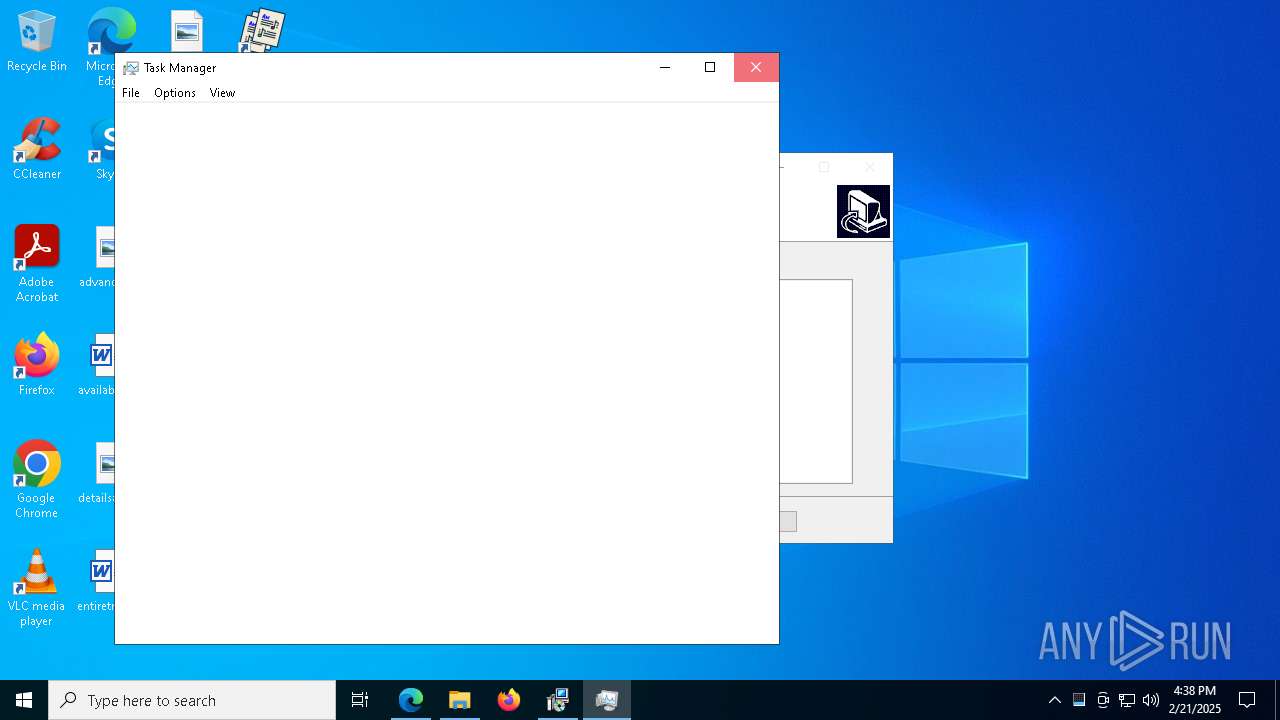The width and height of the screenshot is (1280, 720).
Task: Select the Recycle Bin desktop icon
Action: [37, 42]
